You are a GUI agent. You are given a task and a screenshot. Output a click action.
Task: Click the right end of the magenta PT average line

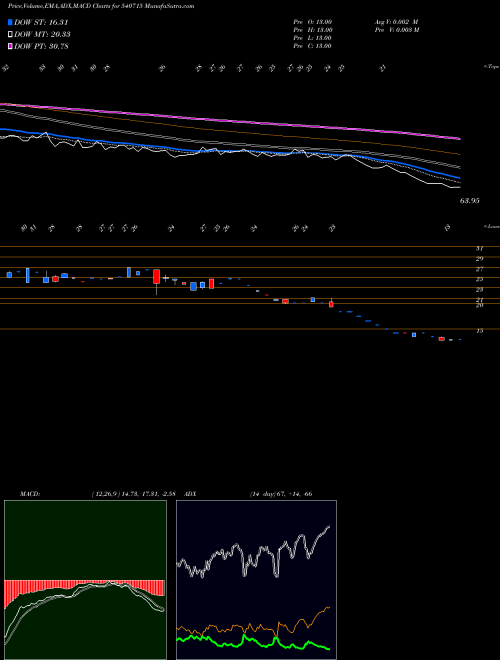(x=458, y=138)
